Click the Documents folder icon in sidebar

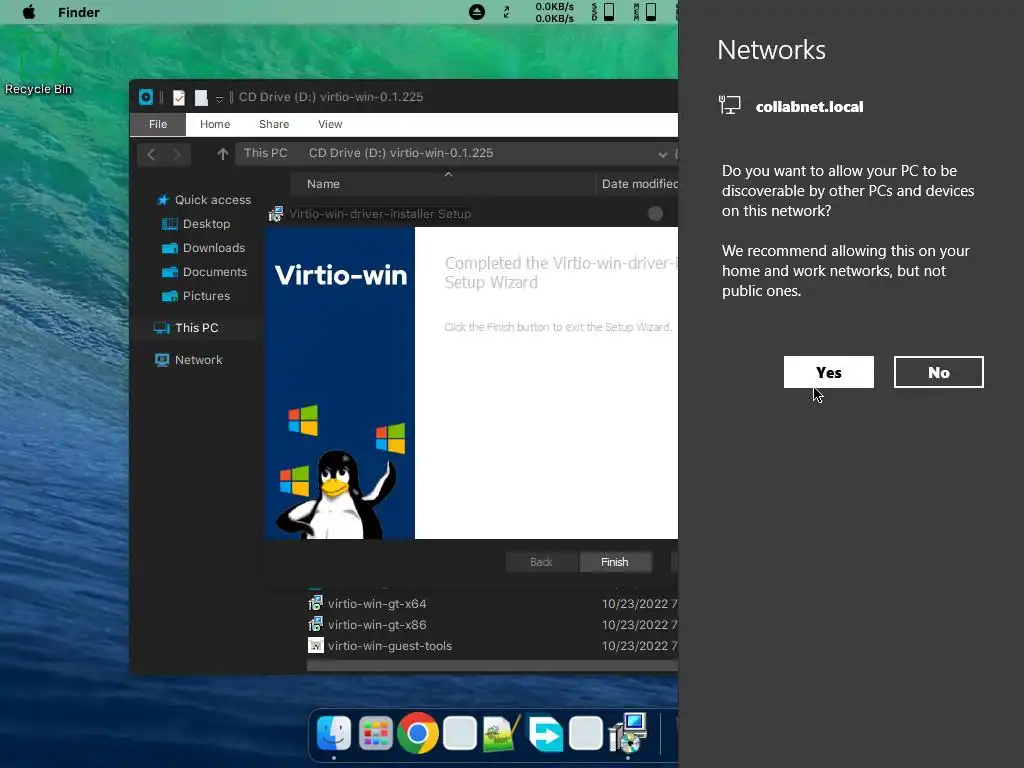pos(170,272)
